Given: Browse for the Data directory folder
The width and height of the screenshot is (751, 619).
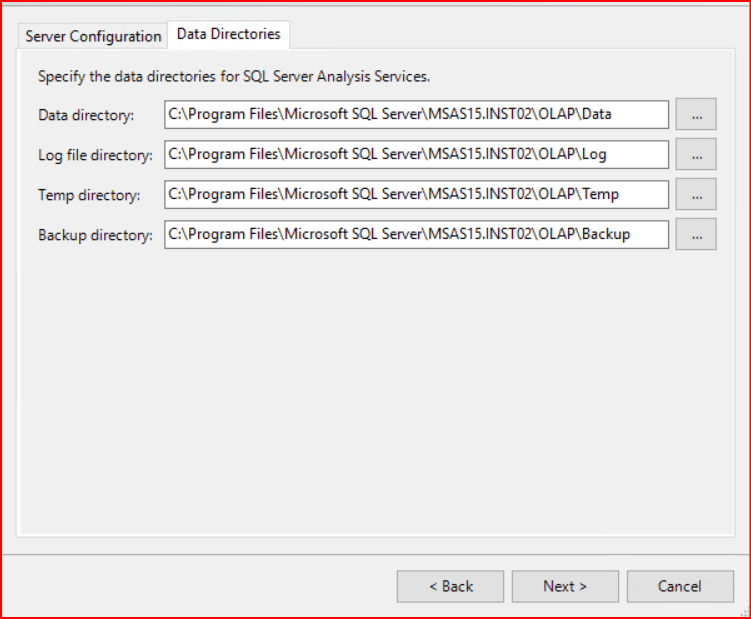Looking at the screenshot, I should click(x=696, y=115).
